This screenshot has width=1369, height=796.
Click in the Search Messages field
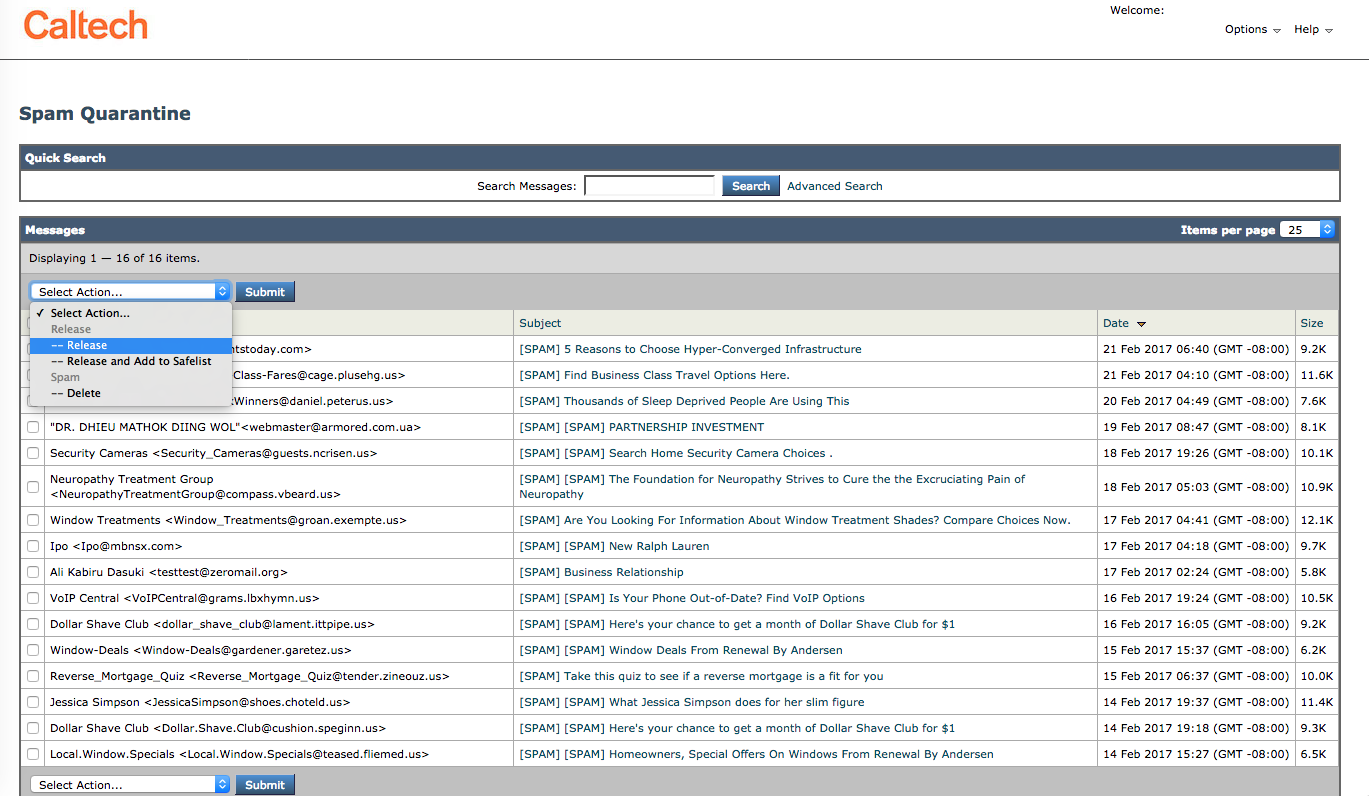649,186
